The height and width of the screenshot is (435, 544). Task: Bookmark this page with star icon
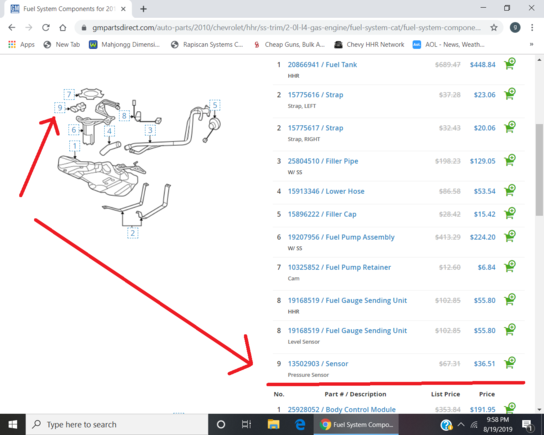[x=494, y=27]
